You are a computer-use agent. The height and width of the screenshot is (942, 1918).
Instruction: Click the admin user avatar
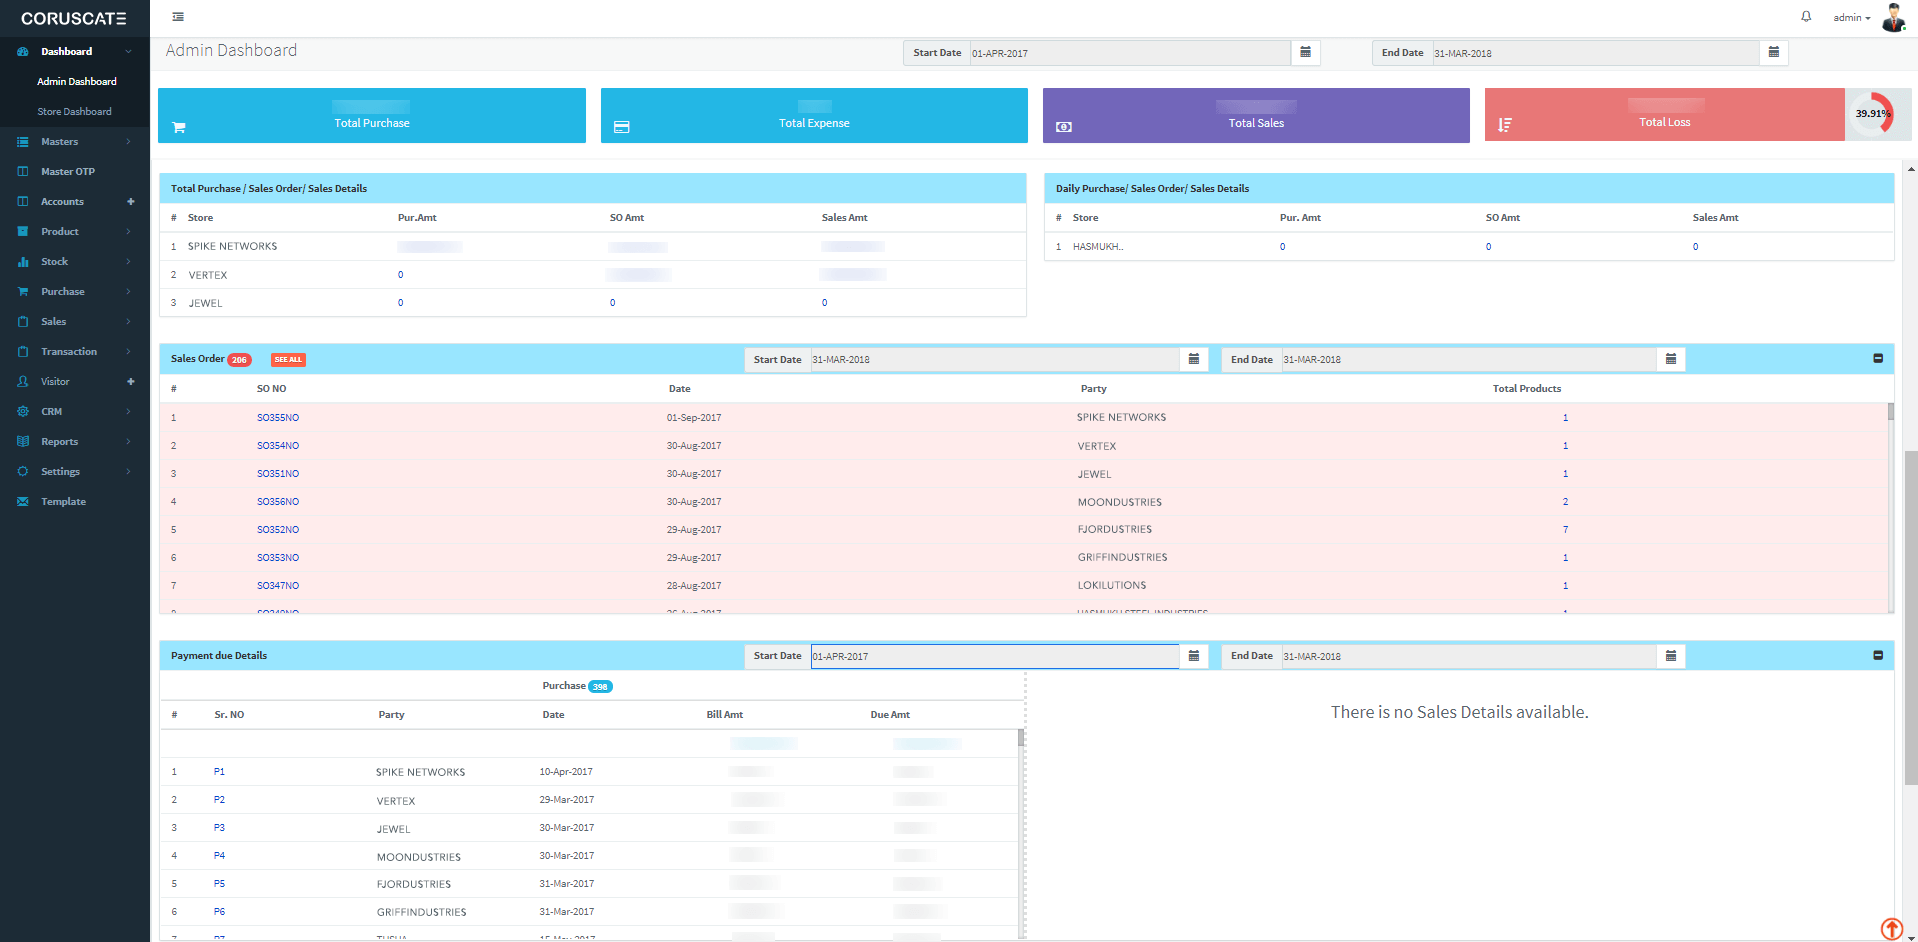1893,17
